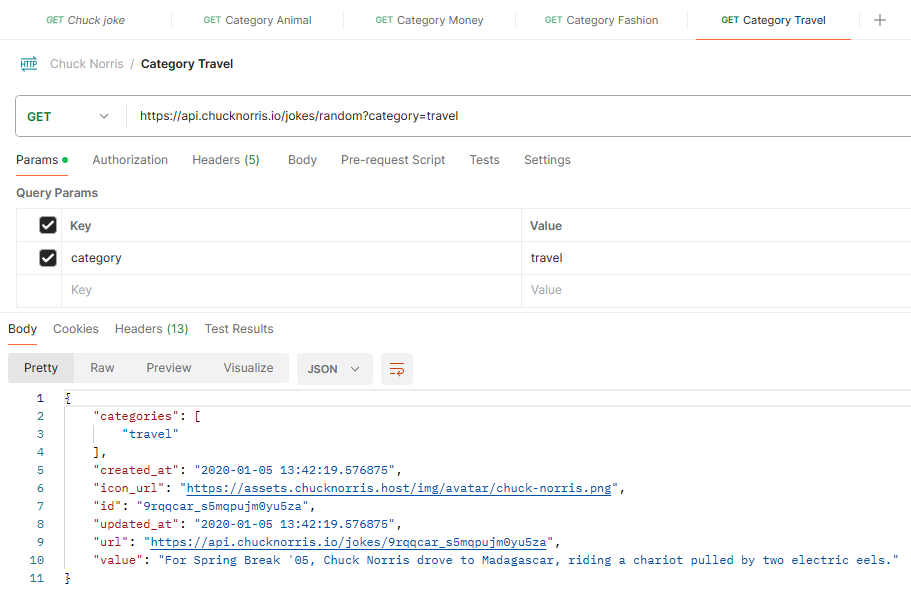911x592 pixels.
Task: Open the GET method dropdown
Action: click(69, 116)
